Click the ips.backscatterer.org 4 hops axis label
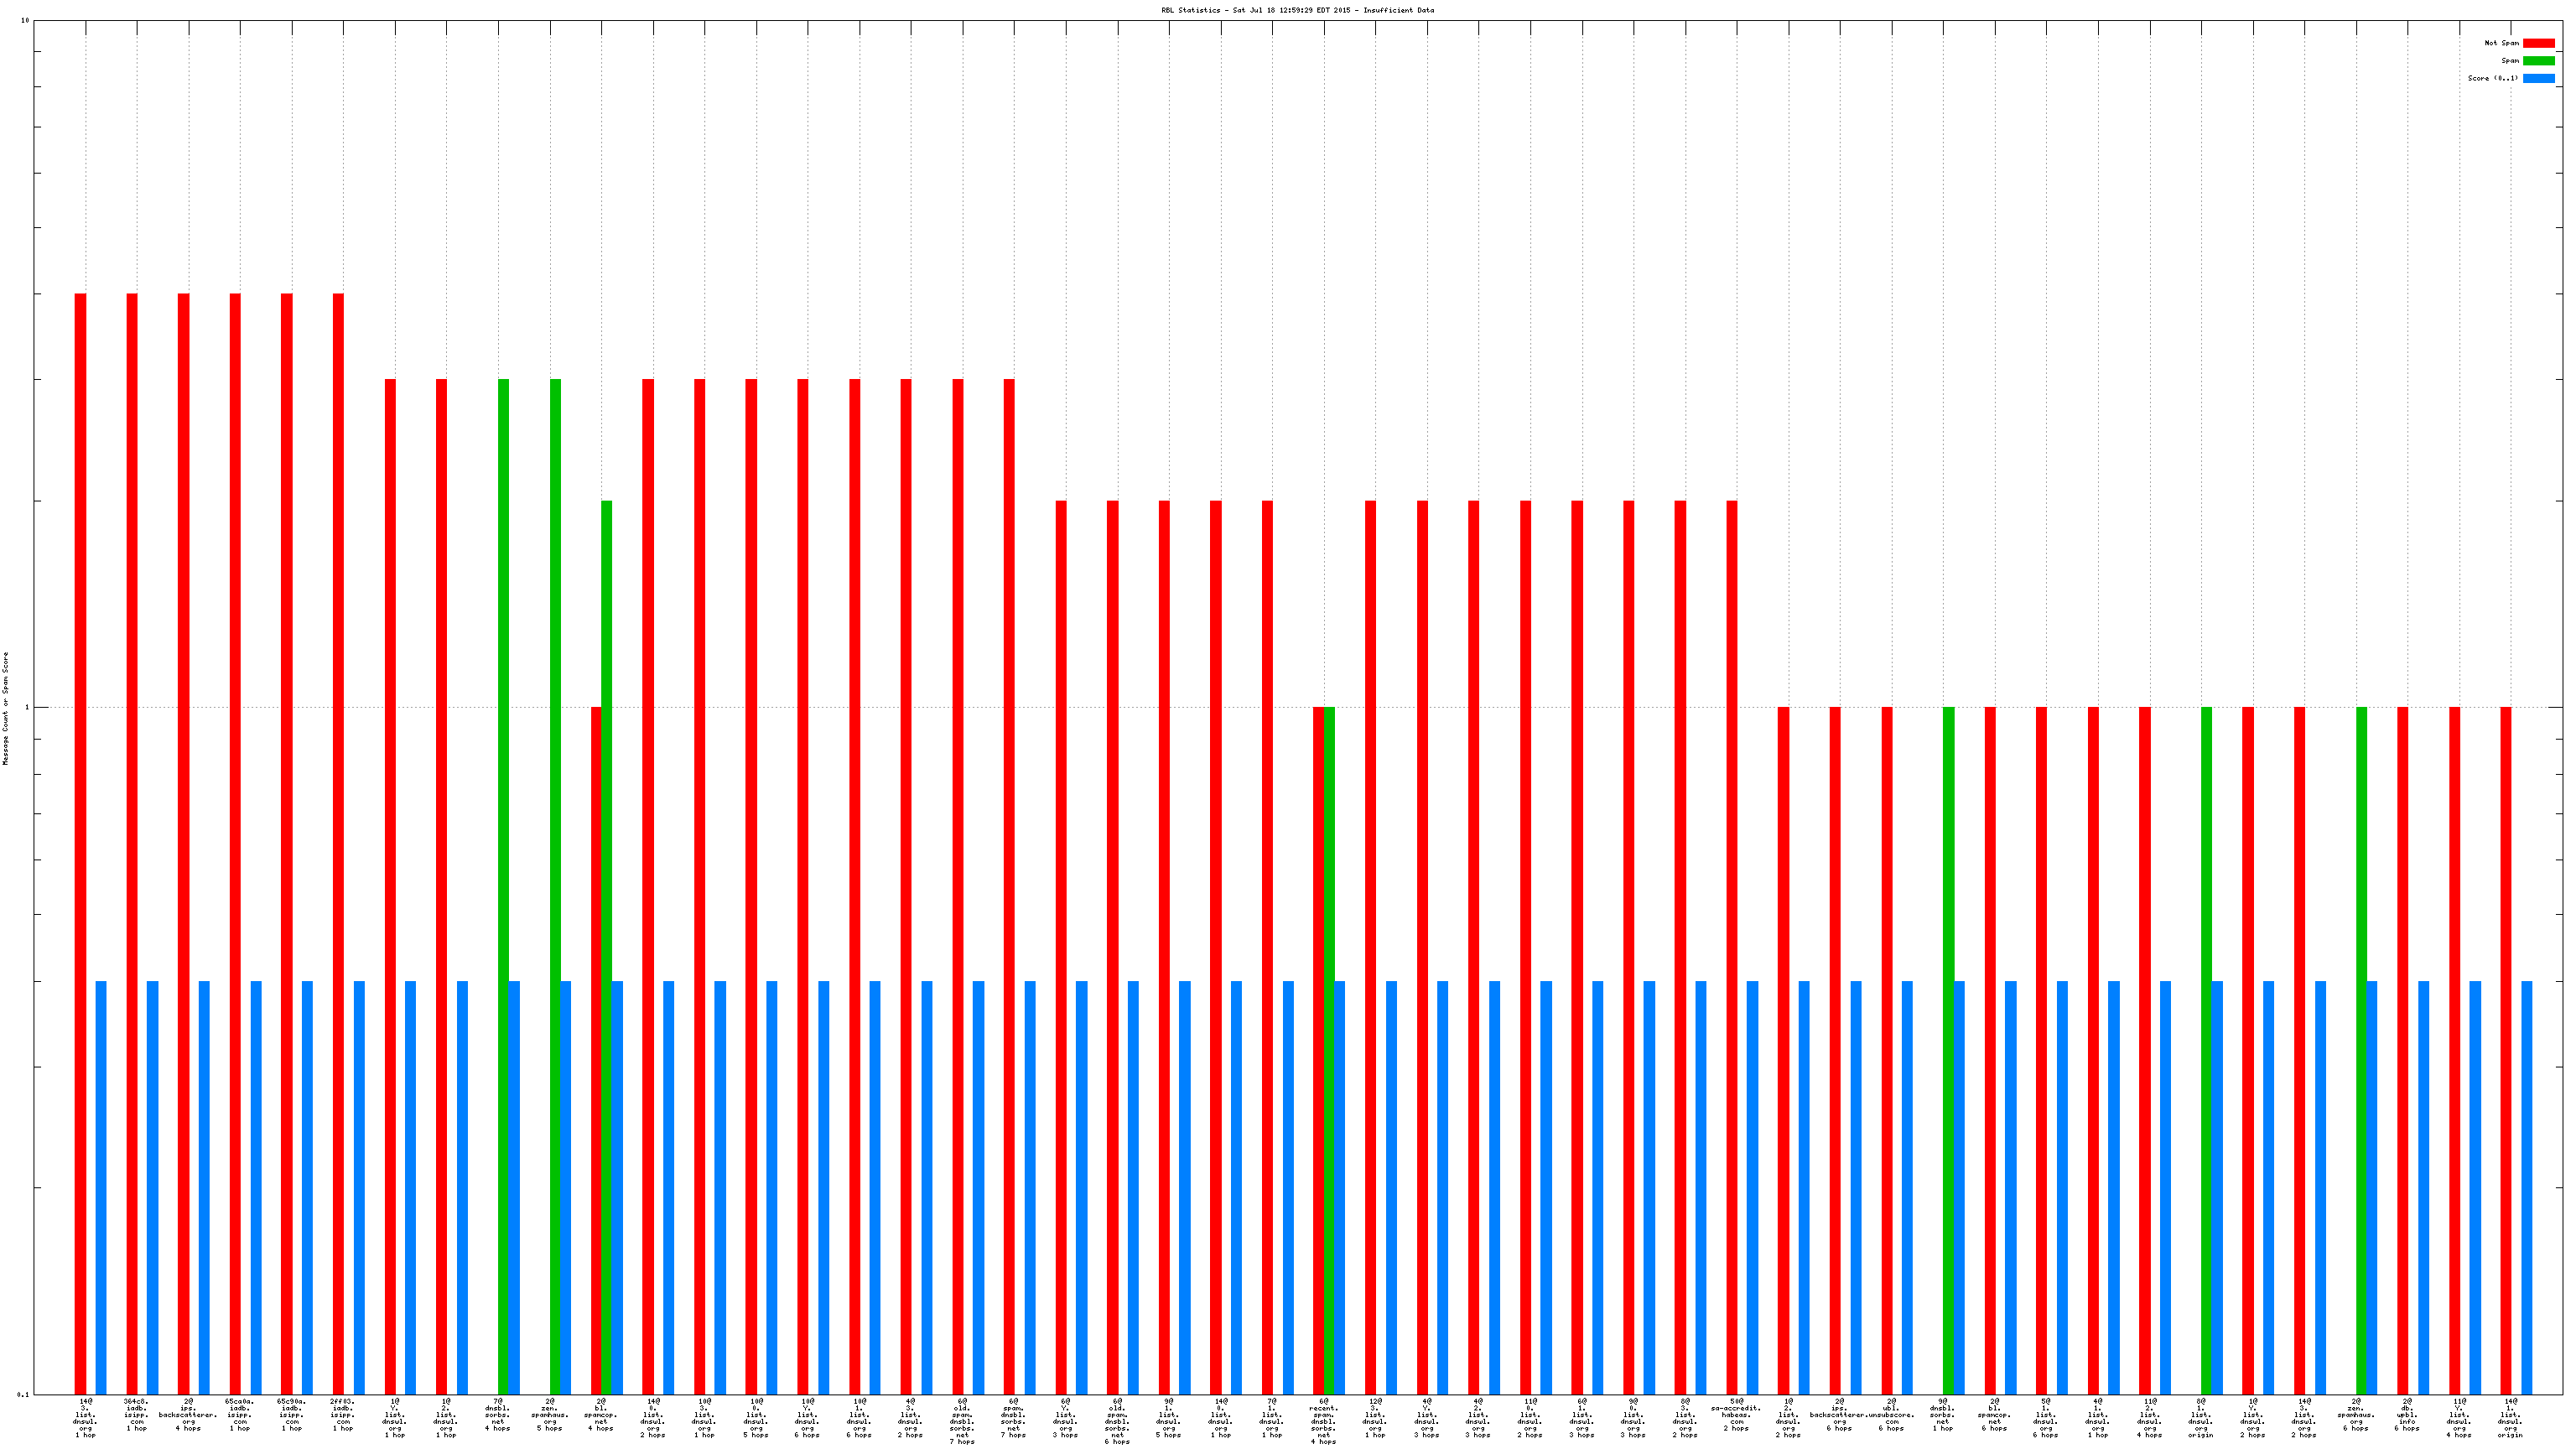The image size is (2576, 1449). coord(188,1414)
